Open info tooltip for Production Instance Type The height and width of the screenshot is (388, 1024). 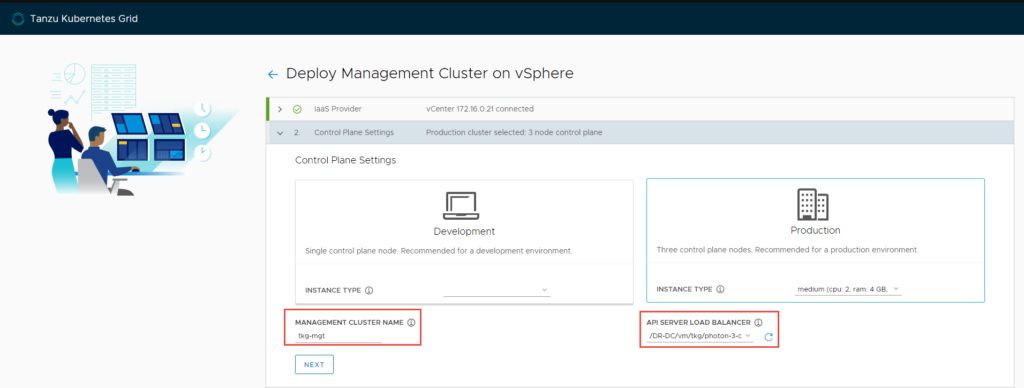pyautogui.click(x=720, y=289)
